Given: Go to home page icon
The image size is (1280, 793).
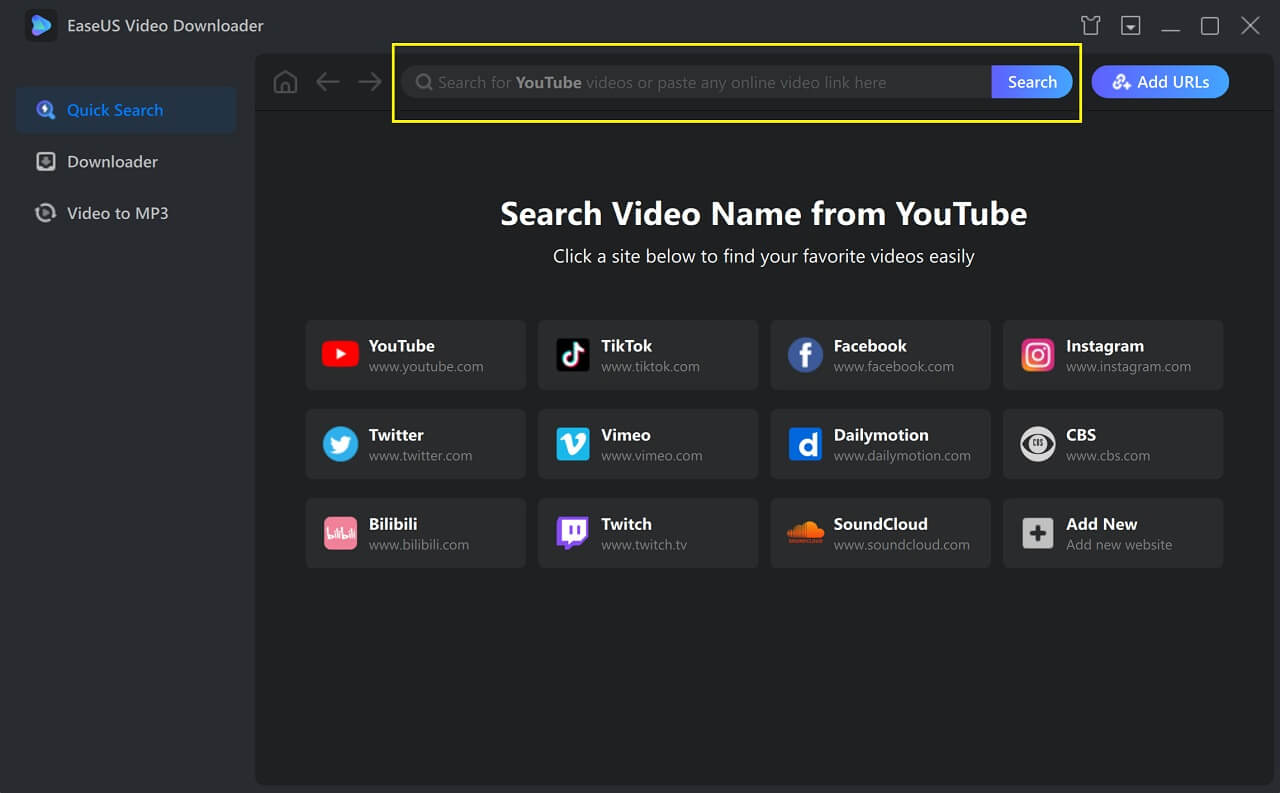Looking at the screenshot, I should [x=286, y=82].
